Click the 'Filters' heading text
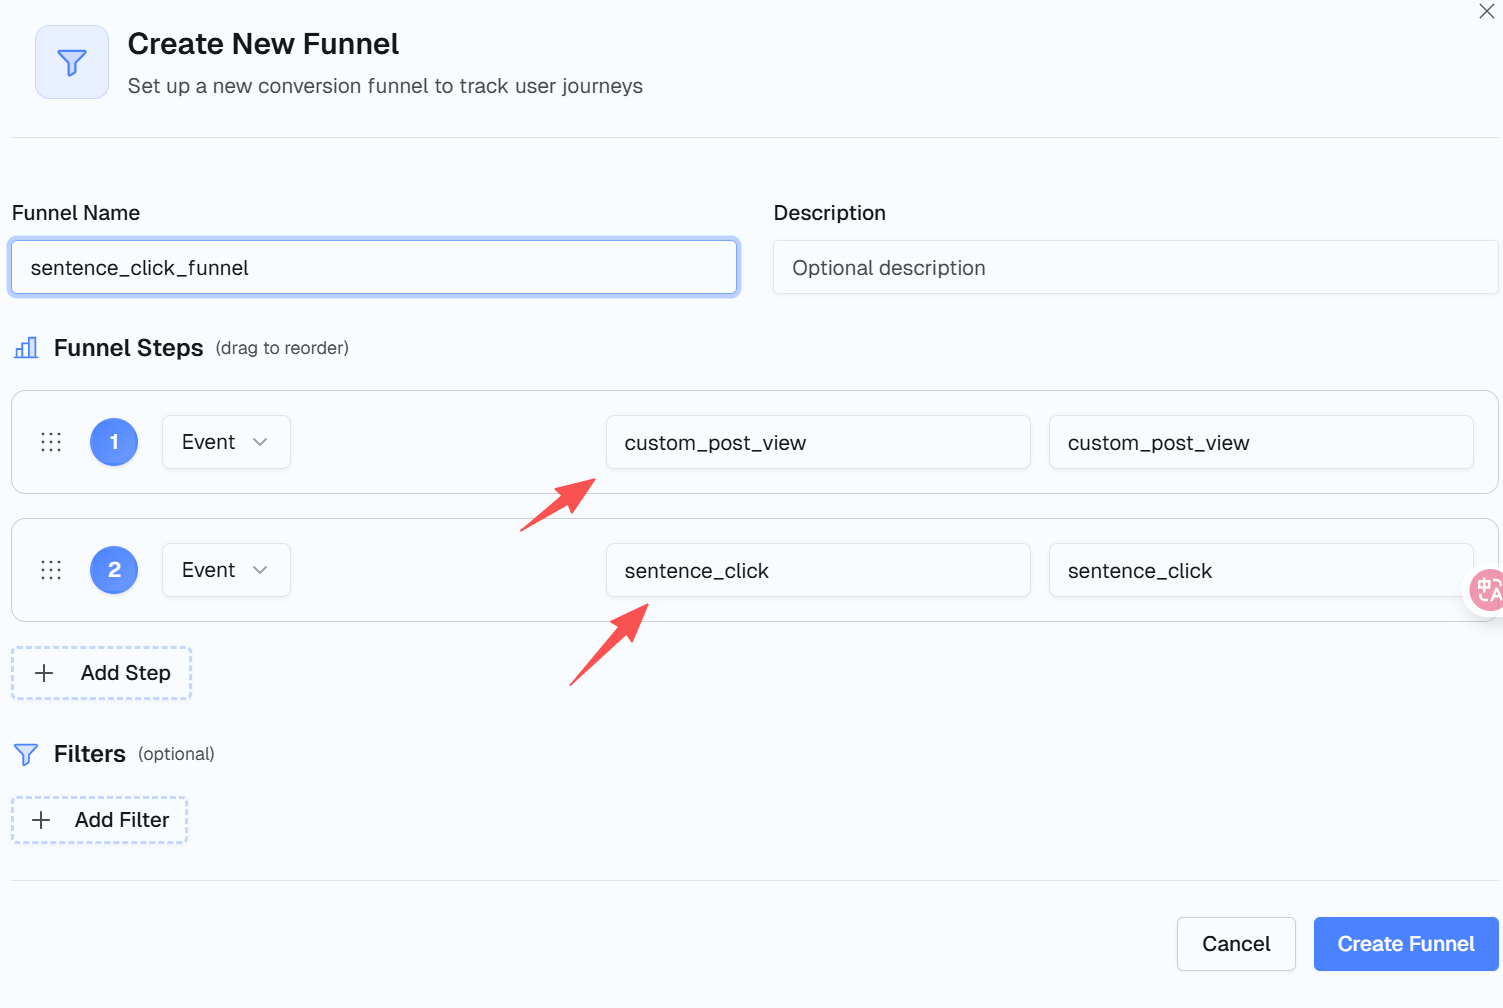Viewport: 1503px width, 1008px height. coord(90,754)
